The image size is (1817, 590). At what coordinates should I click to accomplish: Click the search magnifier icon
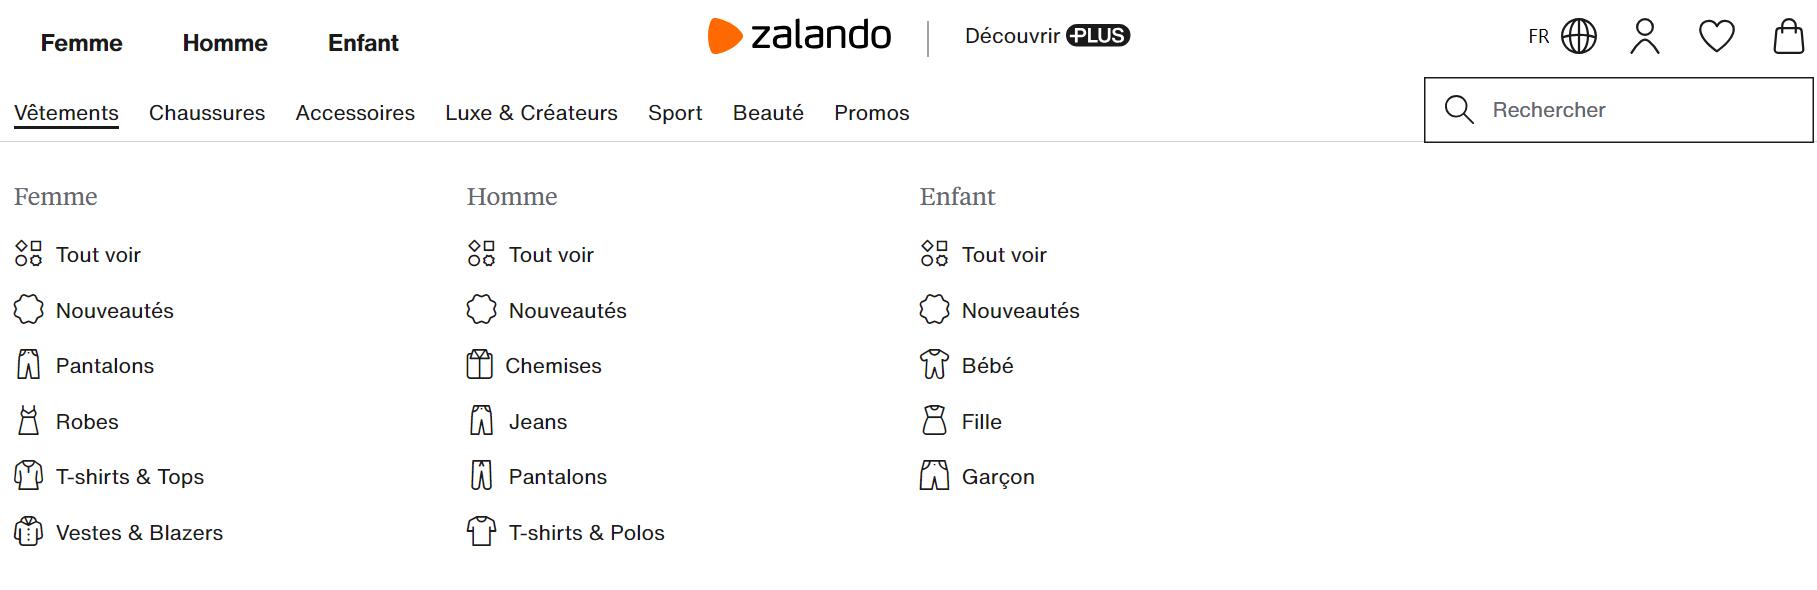click(1459, 110)
